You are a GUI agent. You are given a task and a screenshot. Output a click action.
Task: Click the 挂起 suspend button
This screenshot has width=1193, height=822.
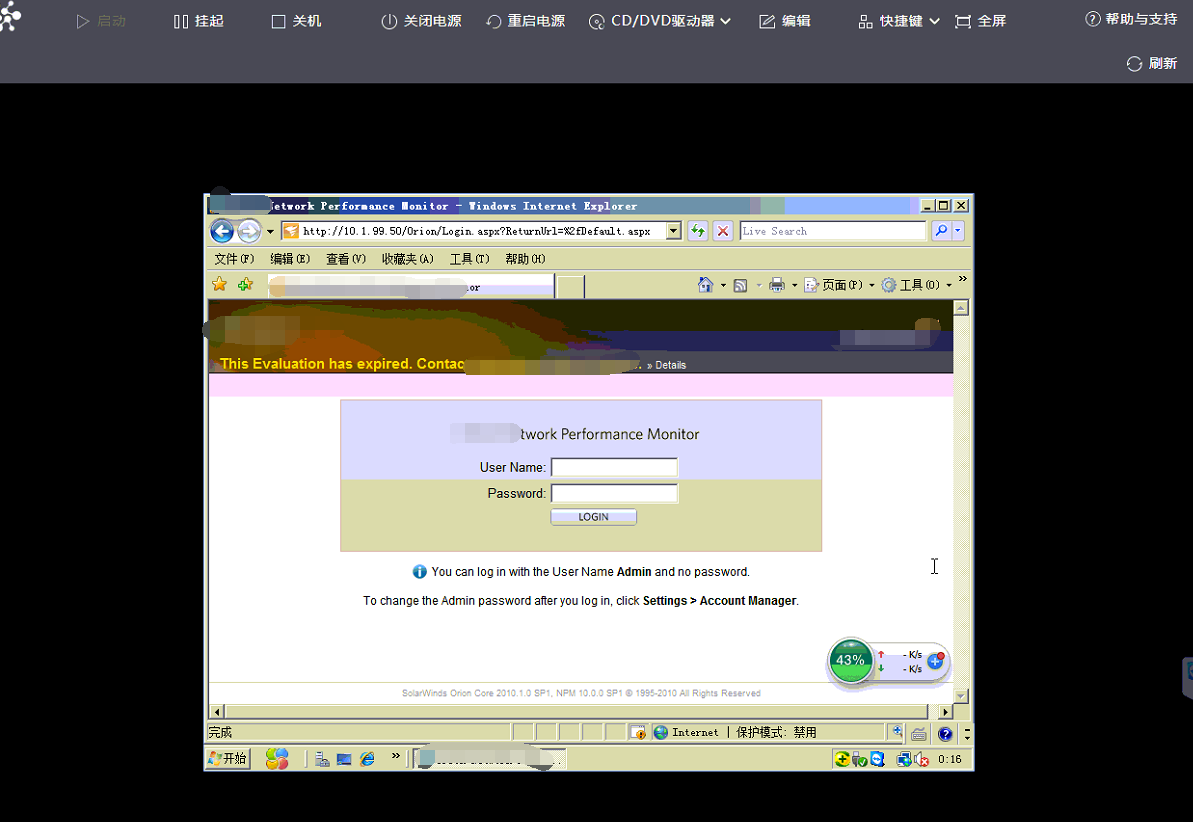199,21
